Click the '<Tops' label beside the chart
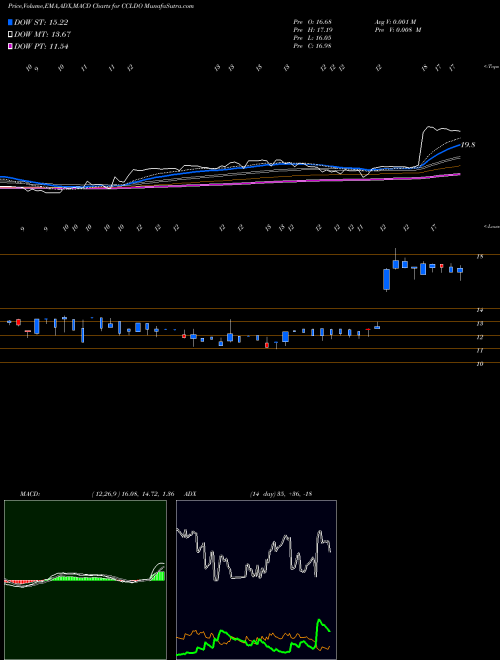Screen dimensions: 500x660 coord(491,67)
